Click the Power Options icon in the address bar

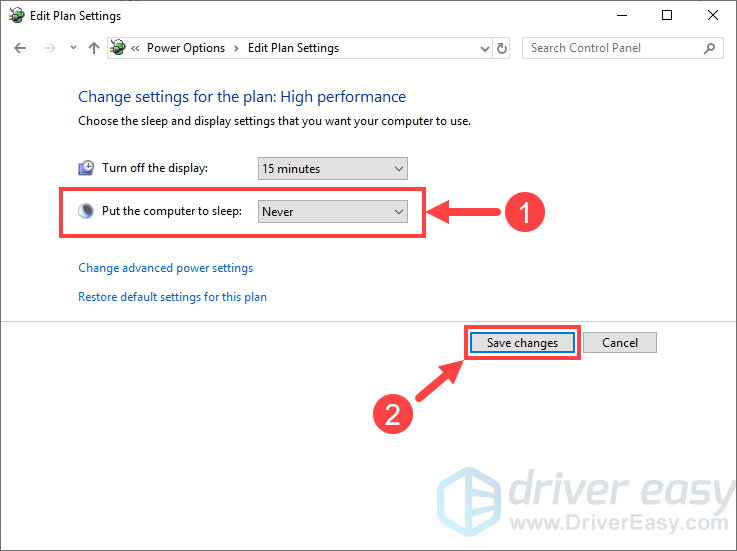click(118, 48)
